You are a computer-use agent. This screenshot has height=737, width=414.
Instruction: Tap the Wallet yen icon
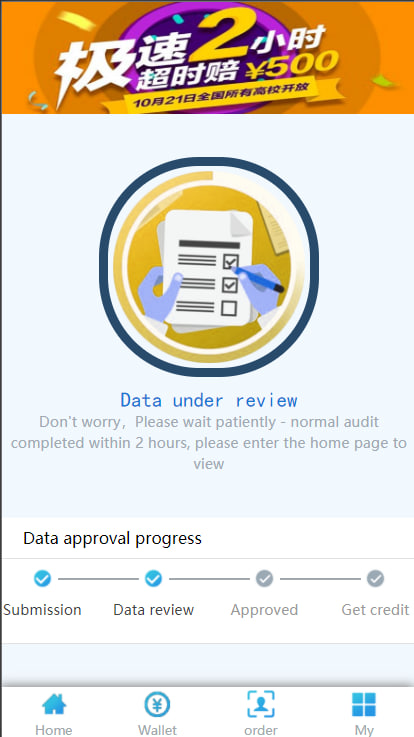[157, 704]
